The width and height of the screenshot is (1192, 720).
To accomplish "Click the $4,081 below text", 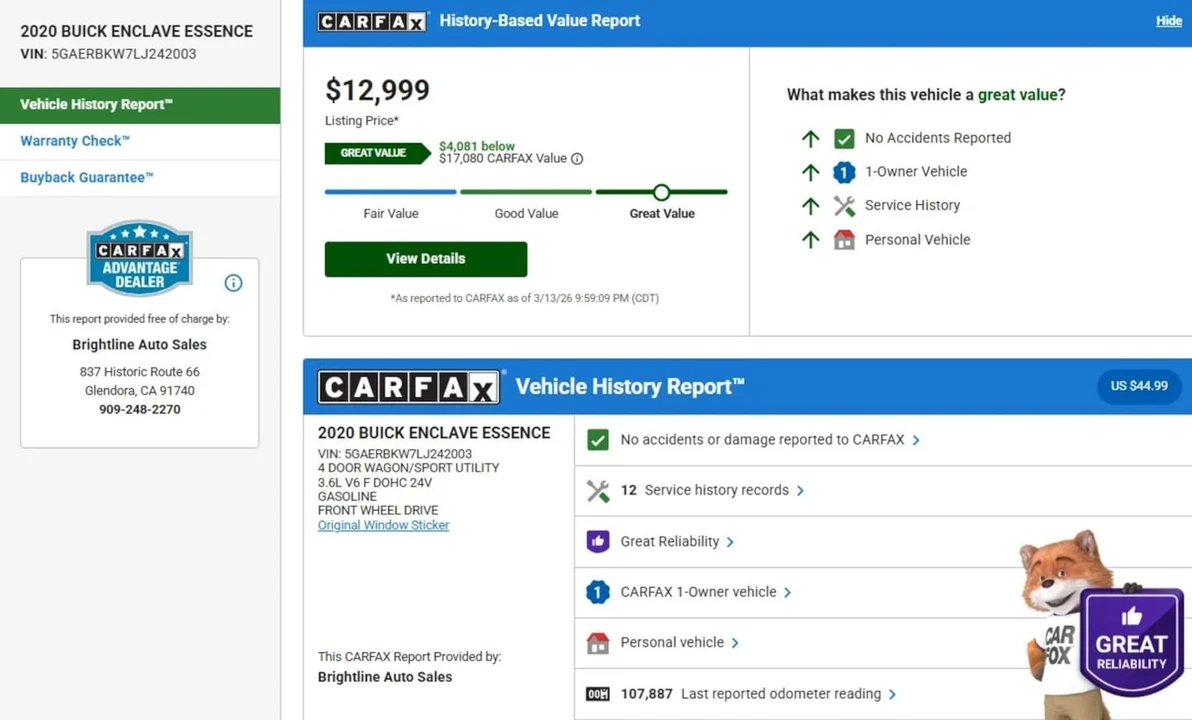I will tap(477, 146).
